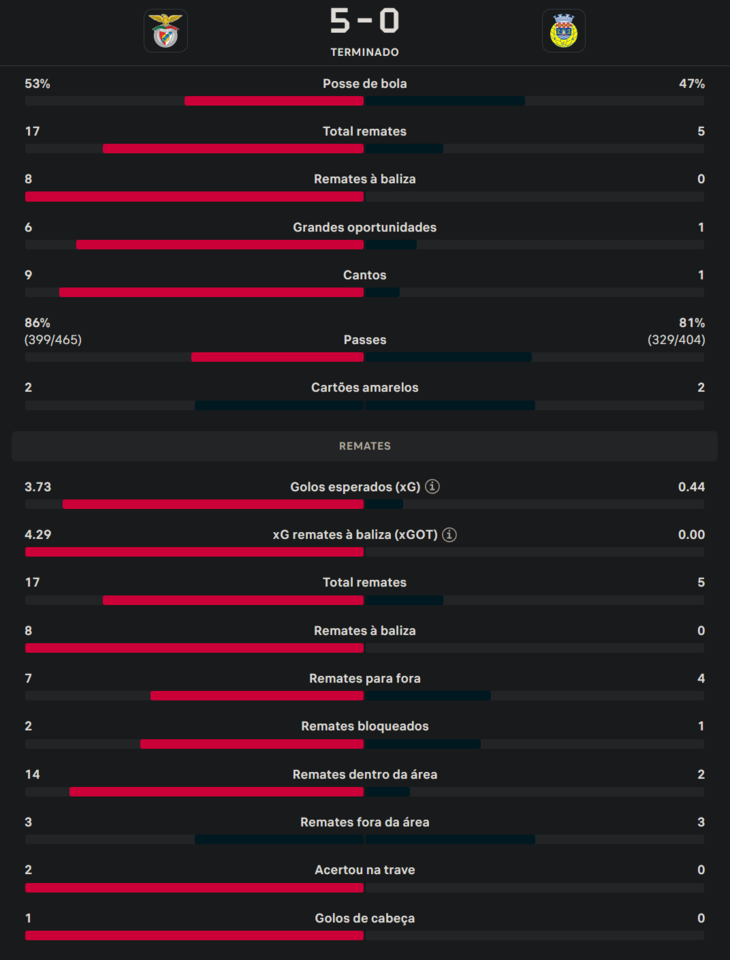Viewport: 730px width, 960px height.
Task: Click the Acertou na trave bar
Action: coord(365,888)
